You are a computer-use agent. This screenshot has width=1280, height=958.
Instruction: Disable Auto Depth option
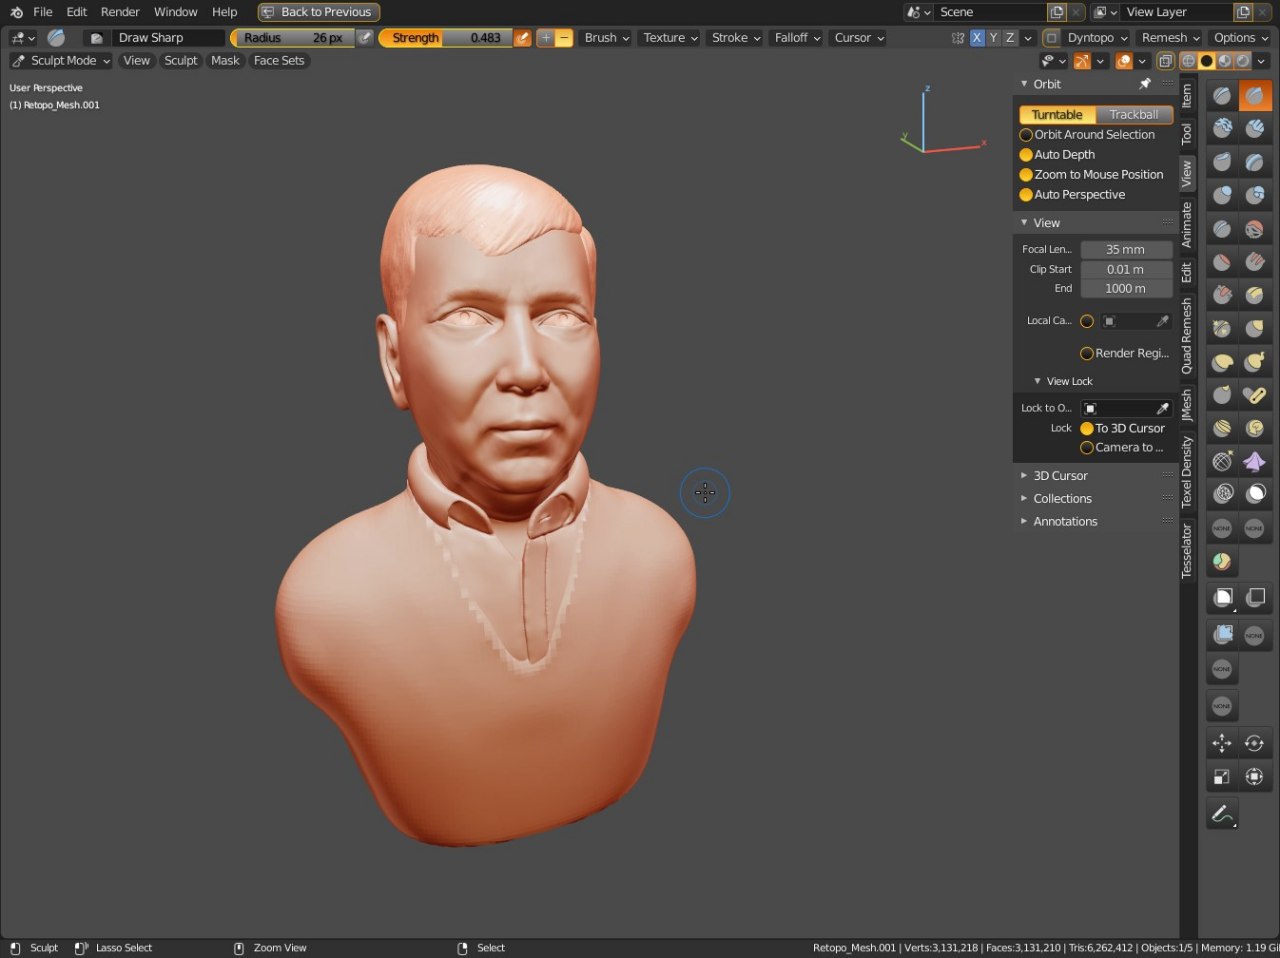point(1026,155)
